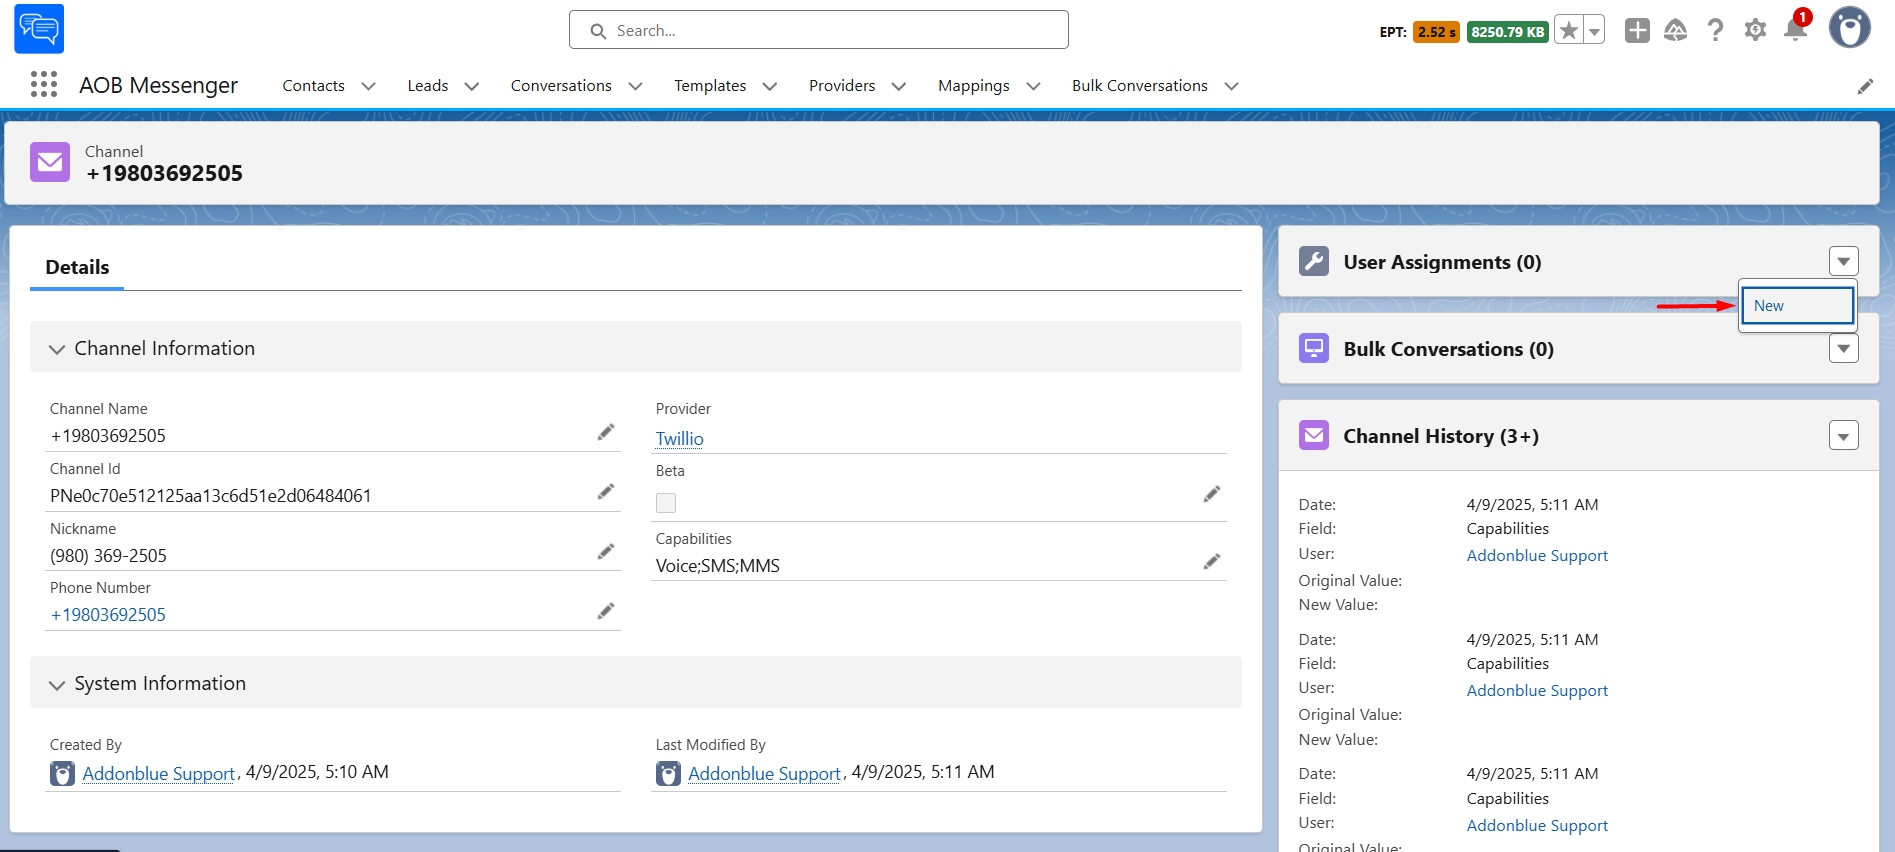Expand the Templates menu chevron
1895x852 pixels.
(770, 86)
